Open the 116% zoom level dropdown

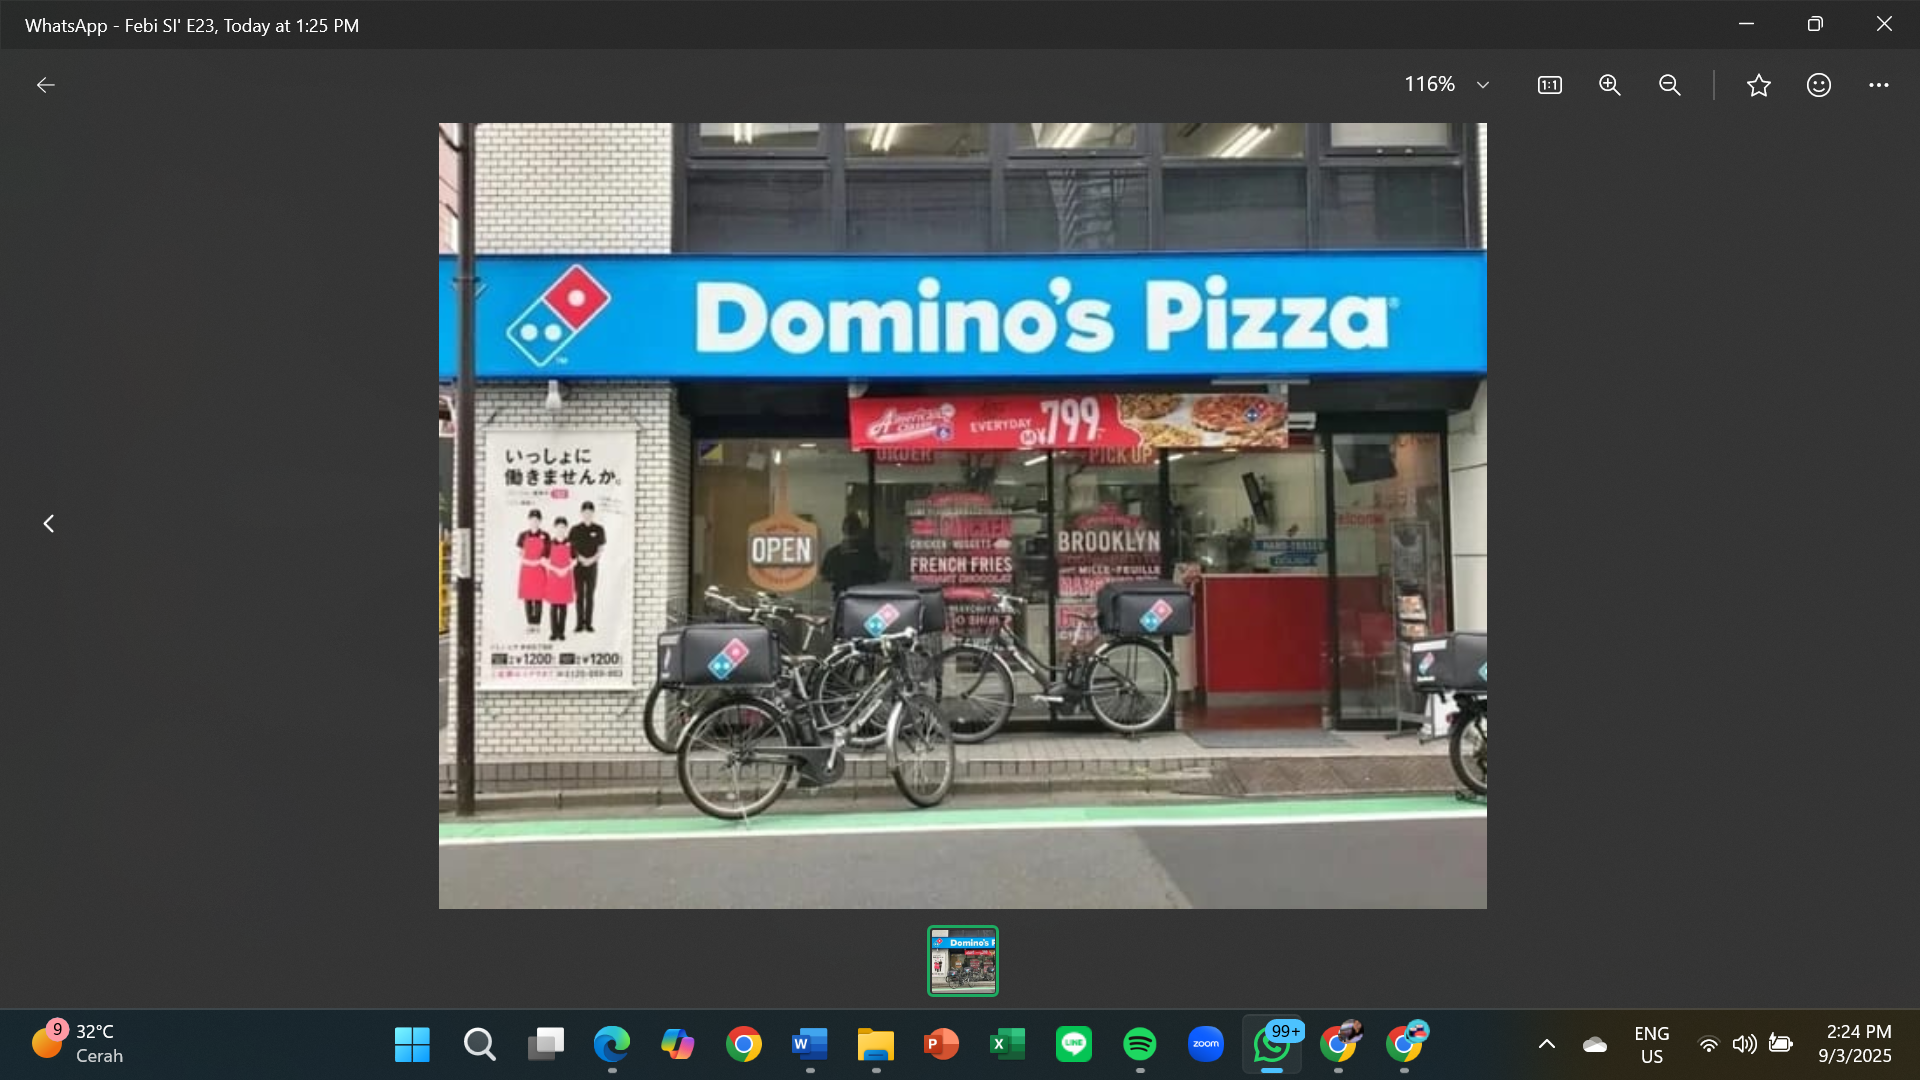coord(1446,85)
